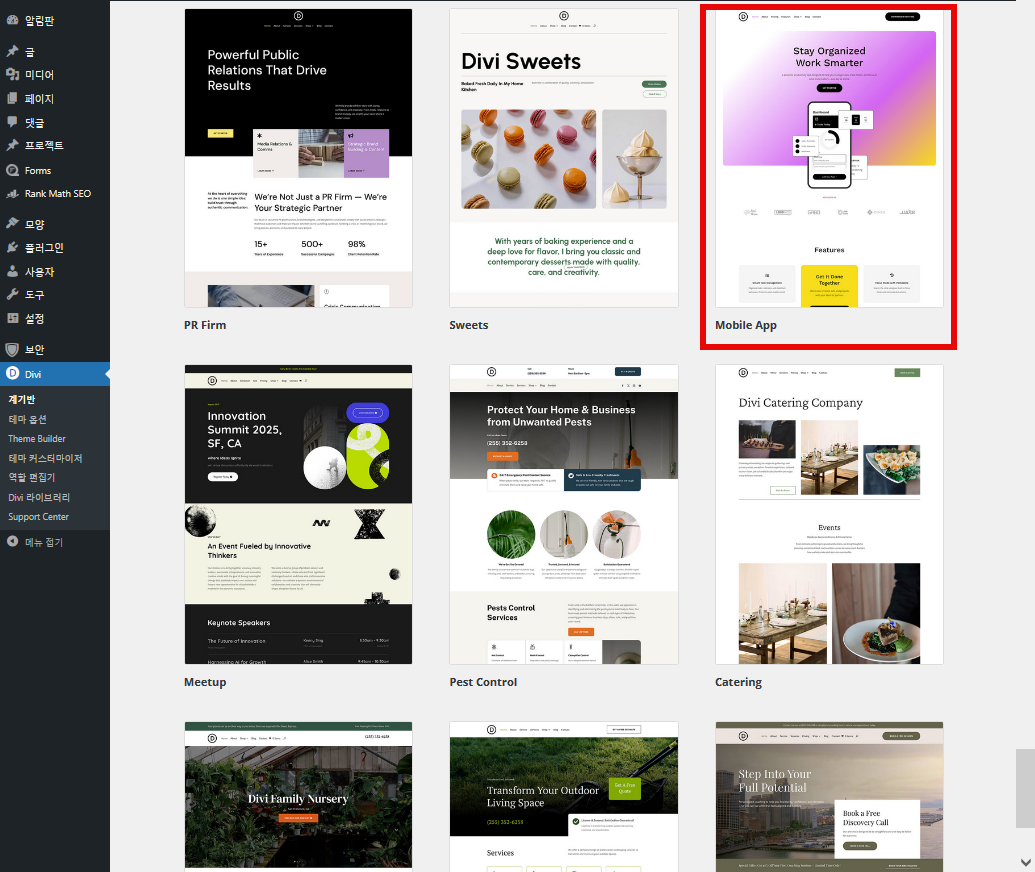The image size is (1035, 872).
Task: Click the pages icon beside 페이지
Action: pos(12,98)
